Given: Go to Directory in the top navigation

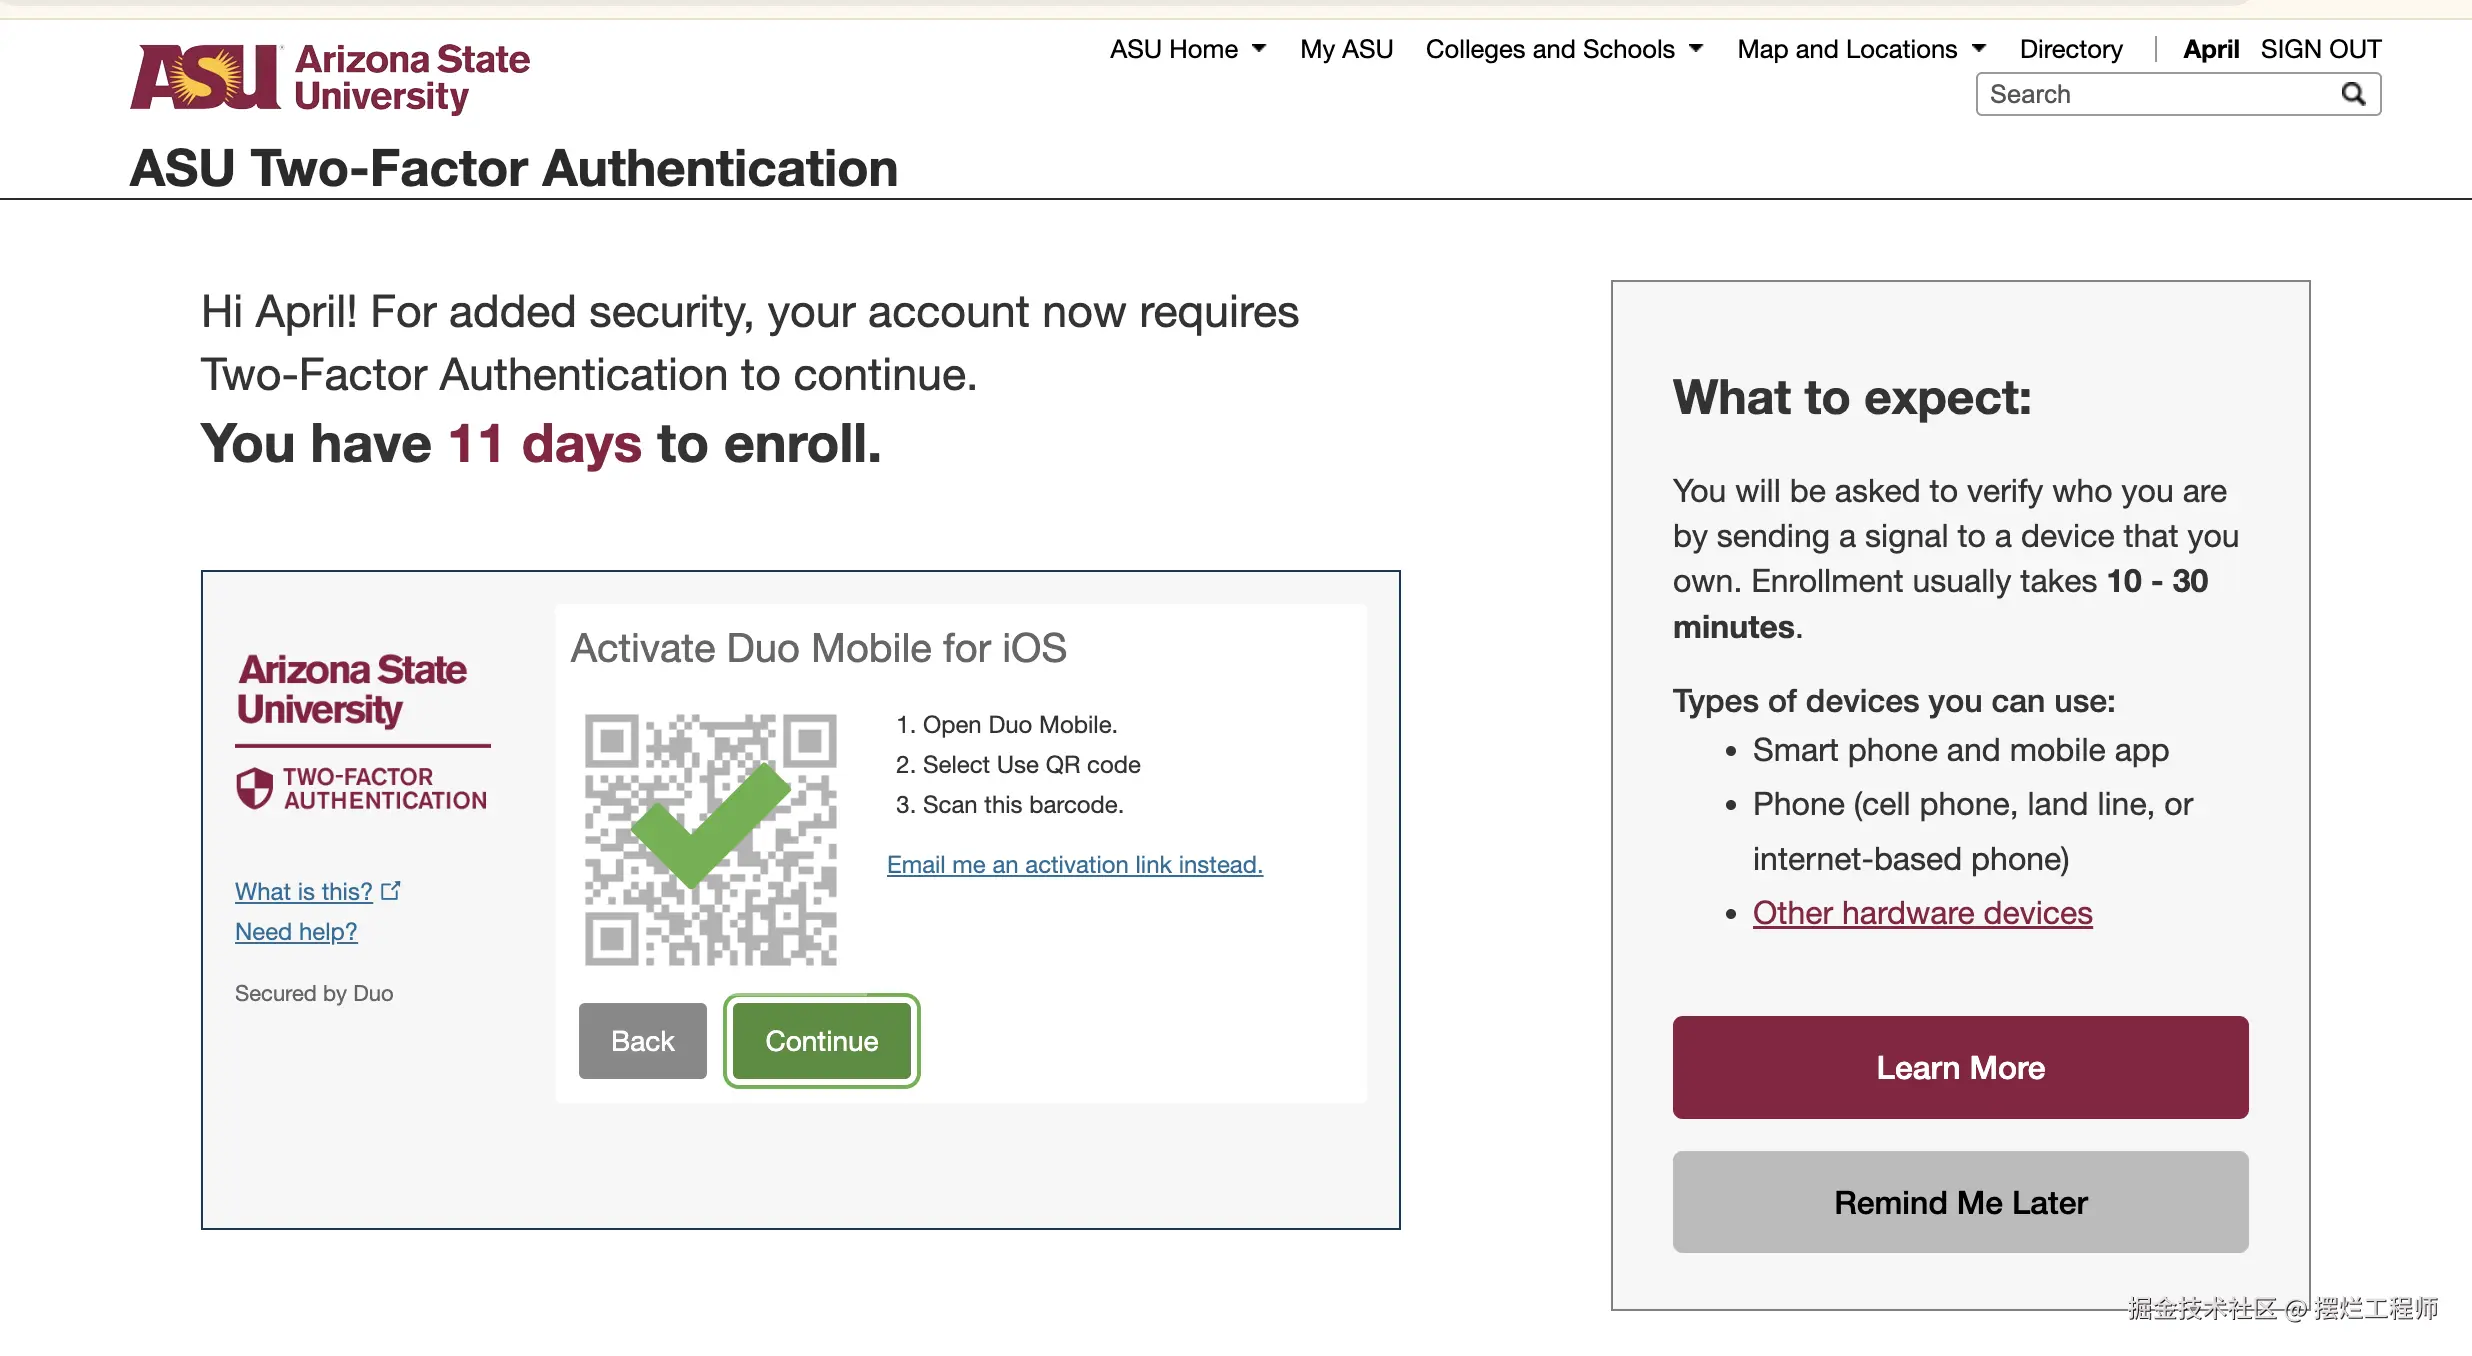Looking at the screenshot, I should click(2070, 49).
